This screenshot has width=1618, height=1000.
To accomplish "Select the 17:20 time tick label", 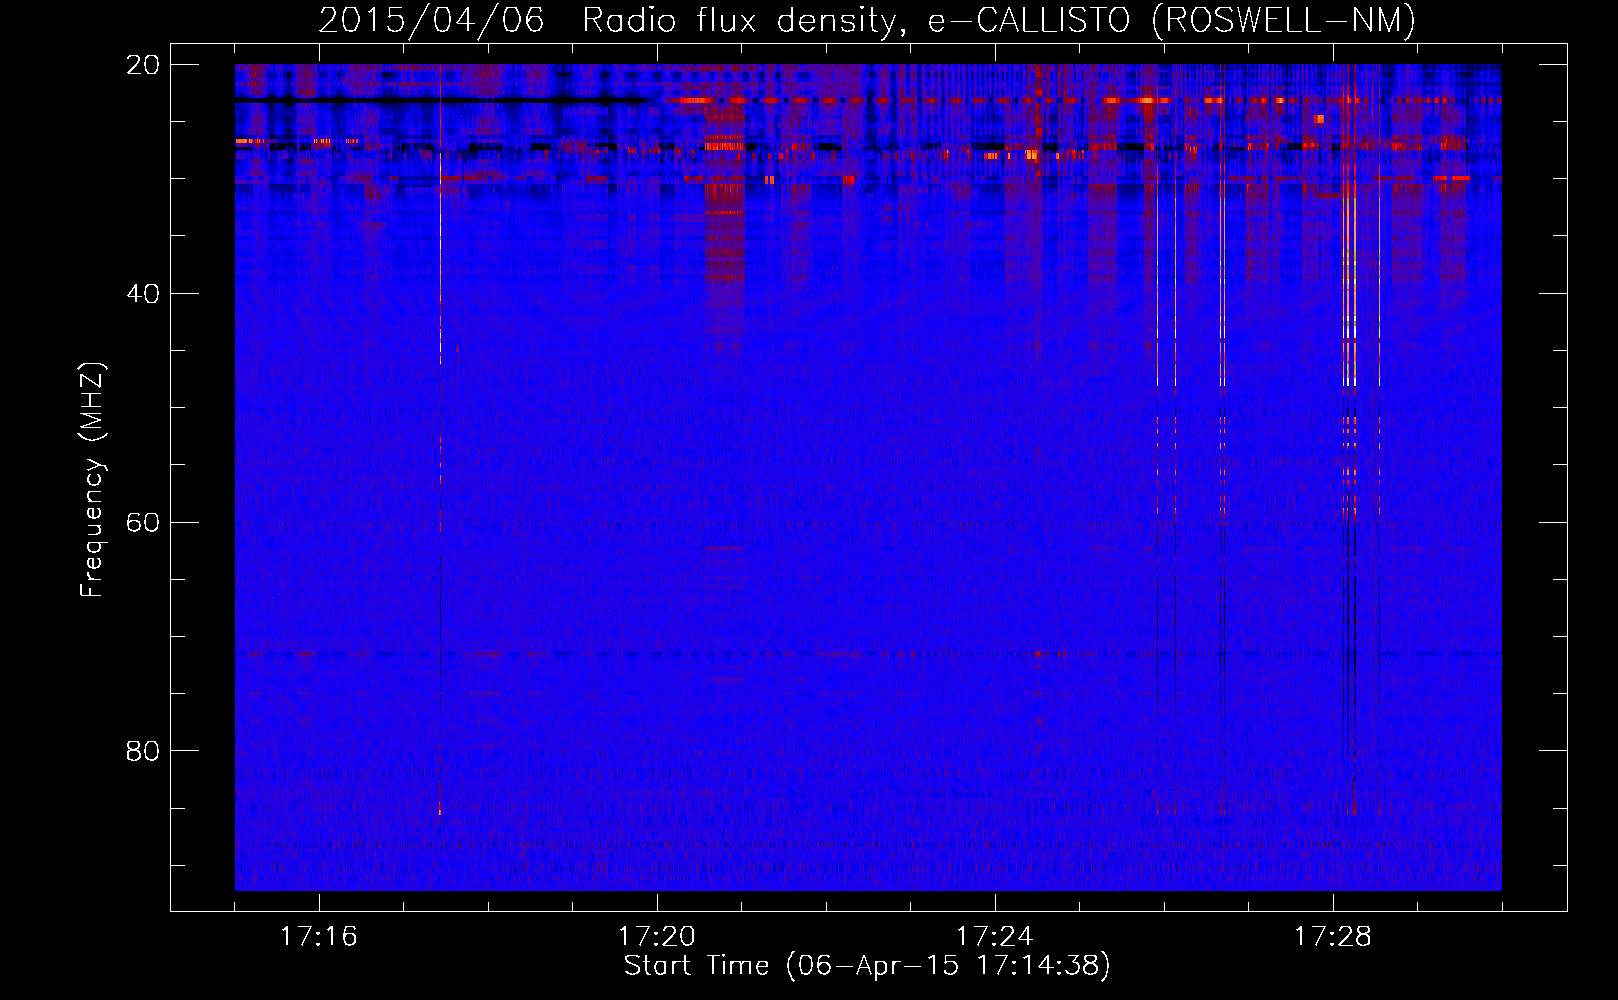I will click(656, 936).
